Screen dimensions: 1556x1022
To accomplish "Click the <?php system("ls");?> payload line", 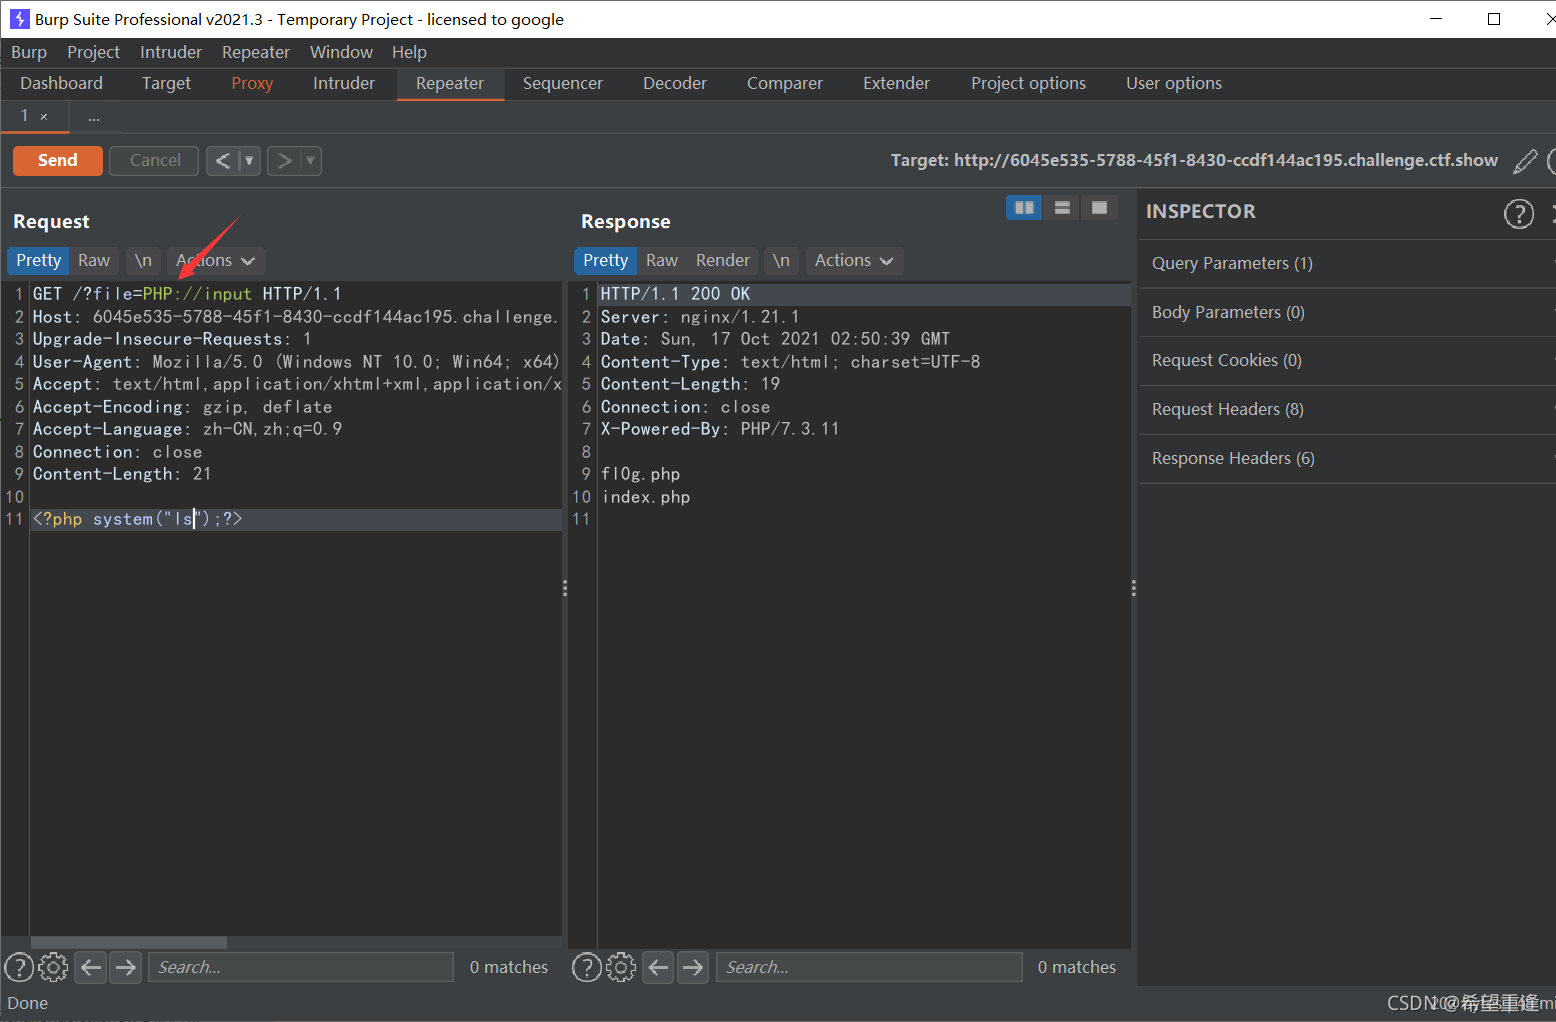I will (x=138, y=519).
